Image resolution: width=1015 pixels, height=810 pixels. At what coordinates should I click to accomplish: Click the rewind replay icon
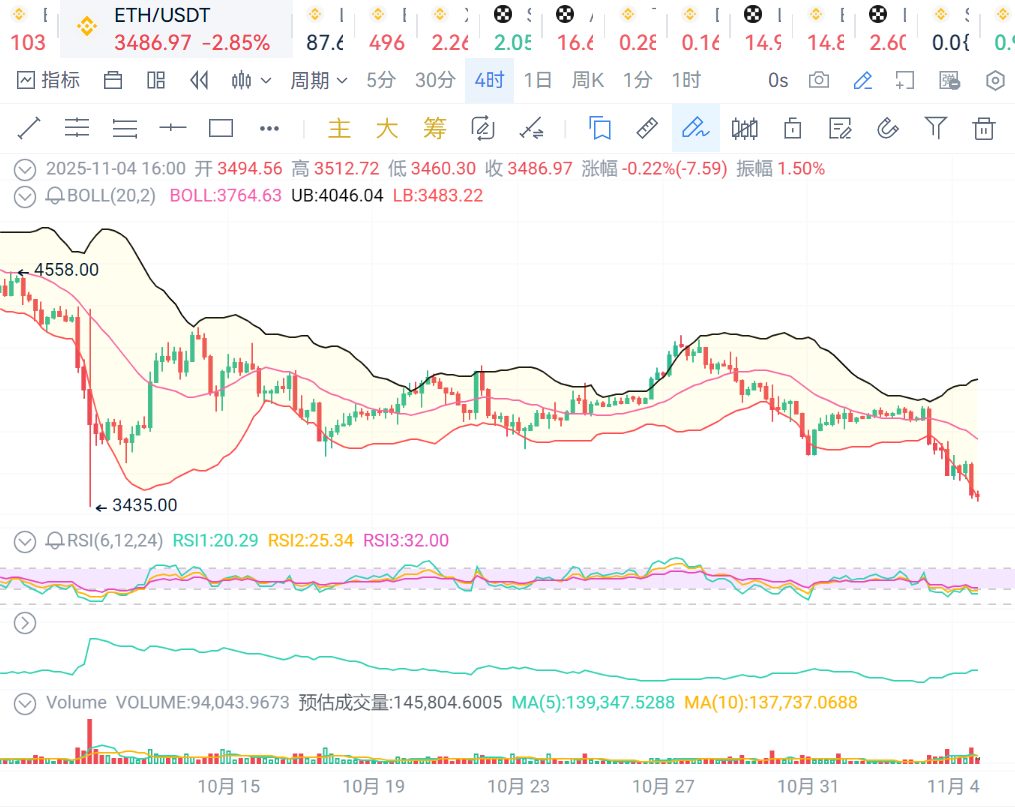[x=199, y=80]
